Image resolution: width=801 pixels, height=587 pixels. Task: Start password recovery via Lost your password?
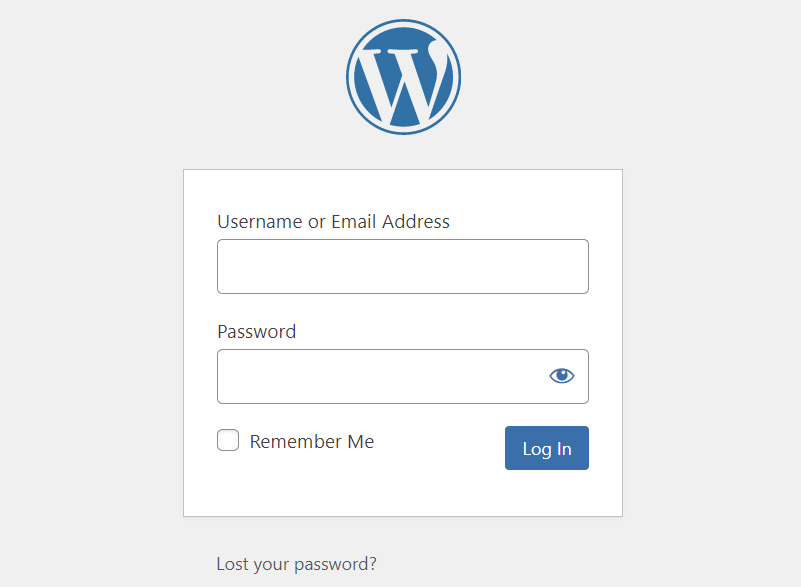click(x=296, y=564)
